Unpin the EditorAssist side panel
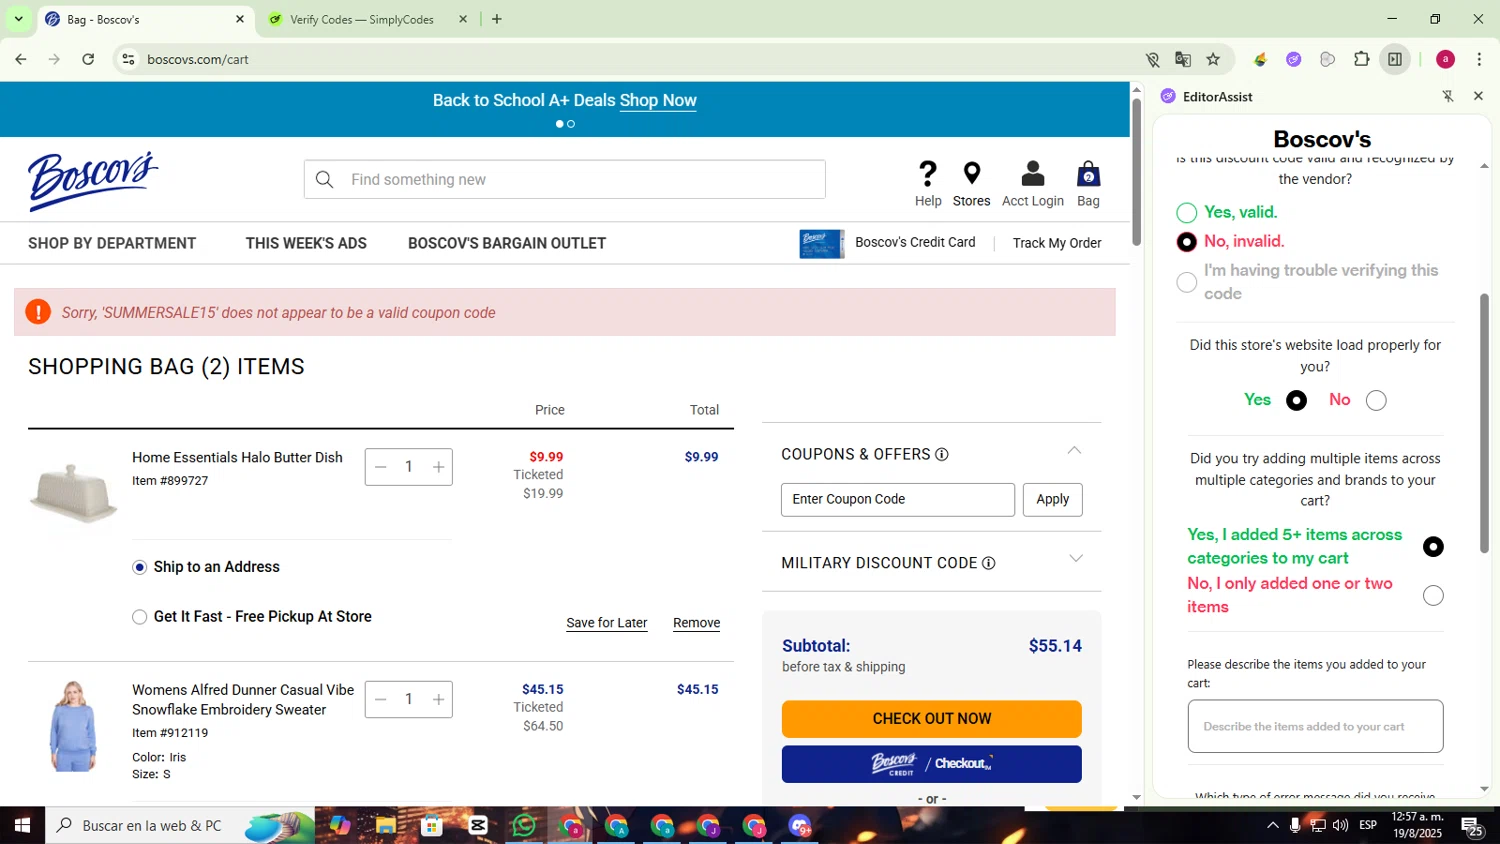This screenshot has width=1500, height=844. pyautogui.click(x=1447, y=96)
